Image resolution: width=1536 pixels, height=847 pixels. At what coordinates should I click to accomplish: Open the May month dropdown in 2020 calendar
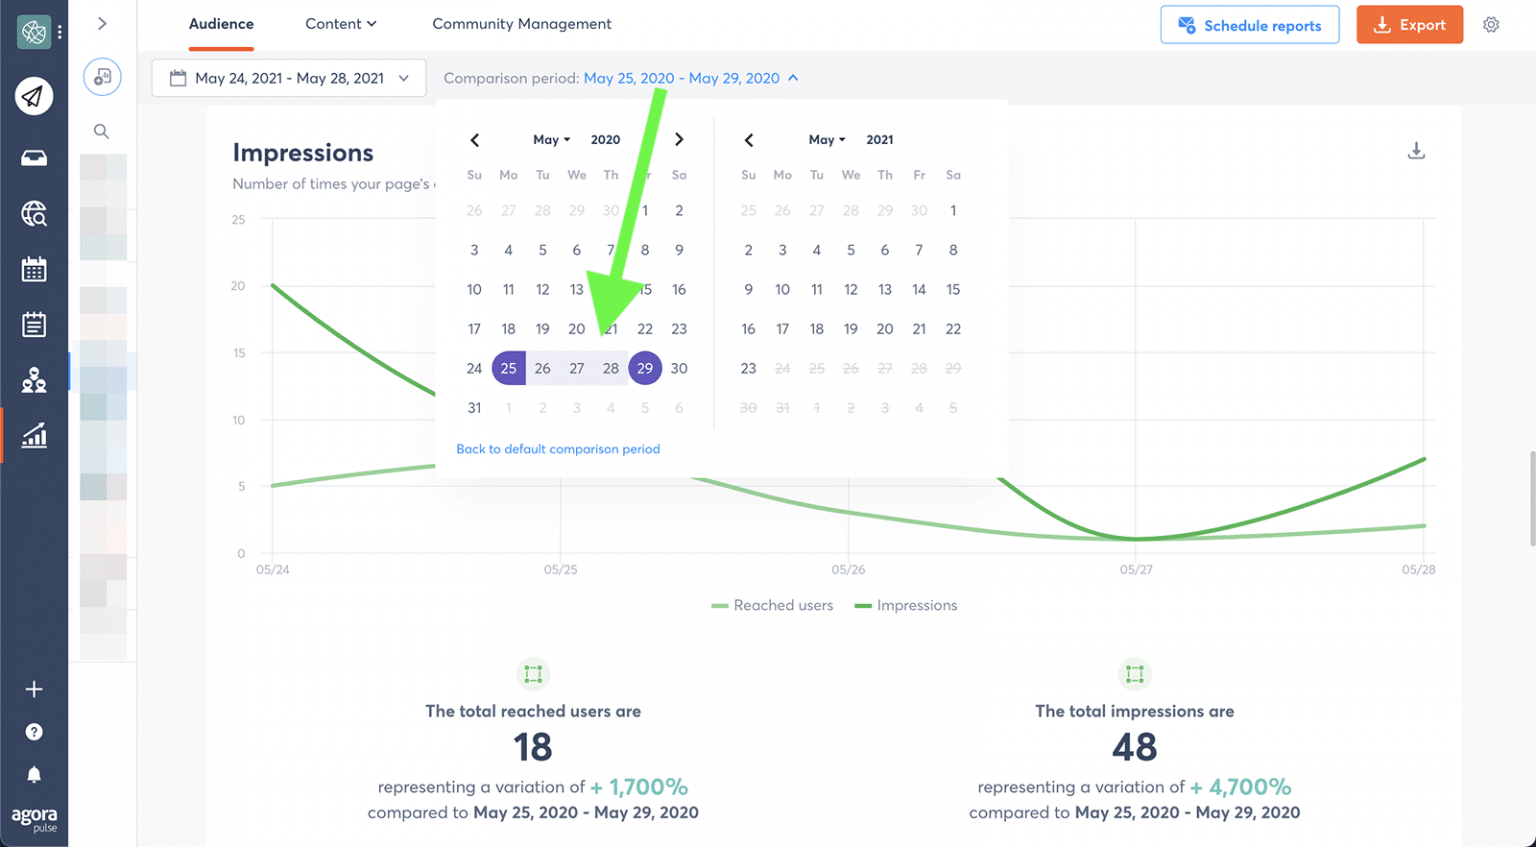click(551, 140)
